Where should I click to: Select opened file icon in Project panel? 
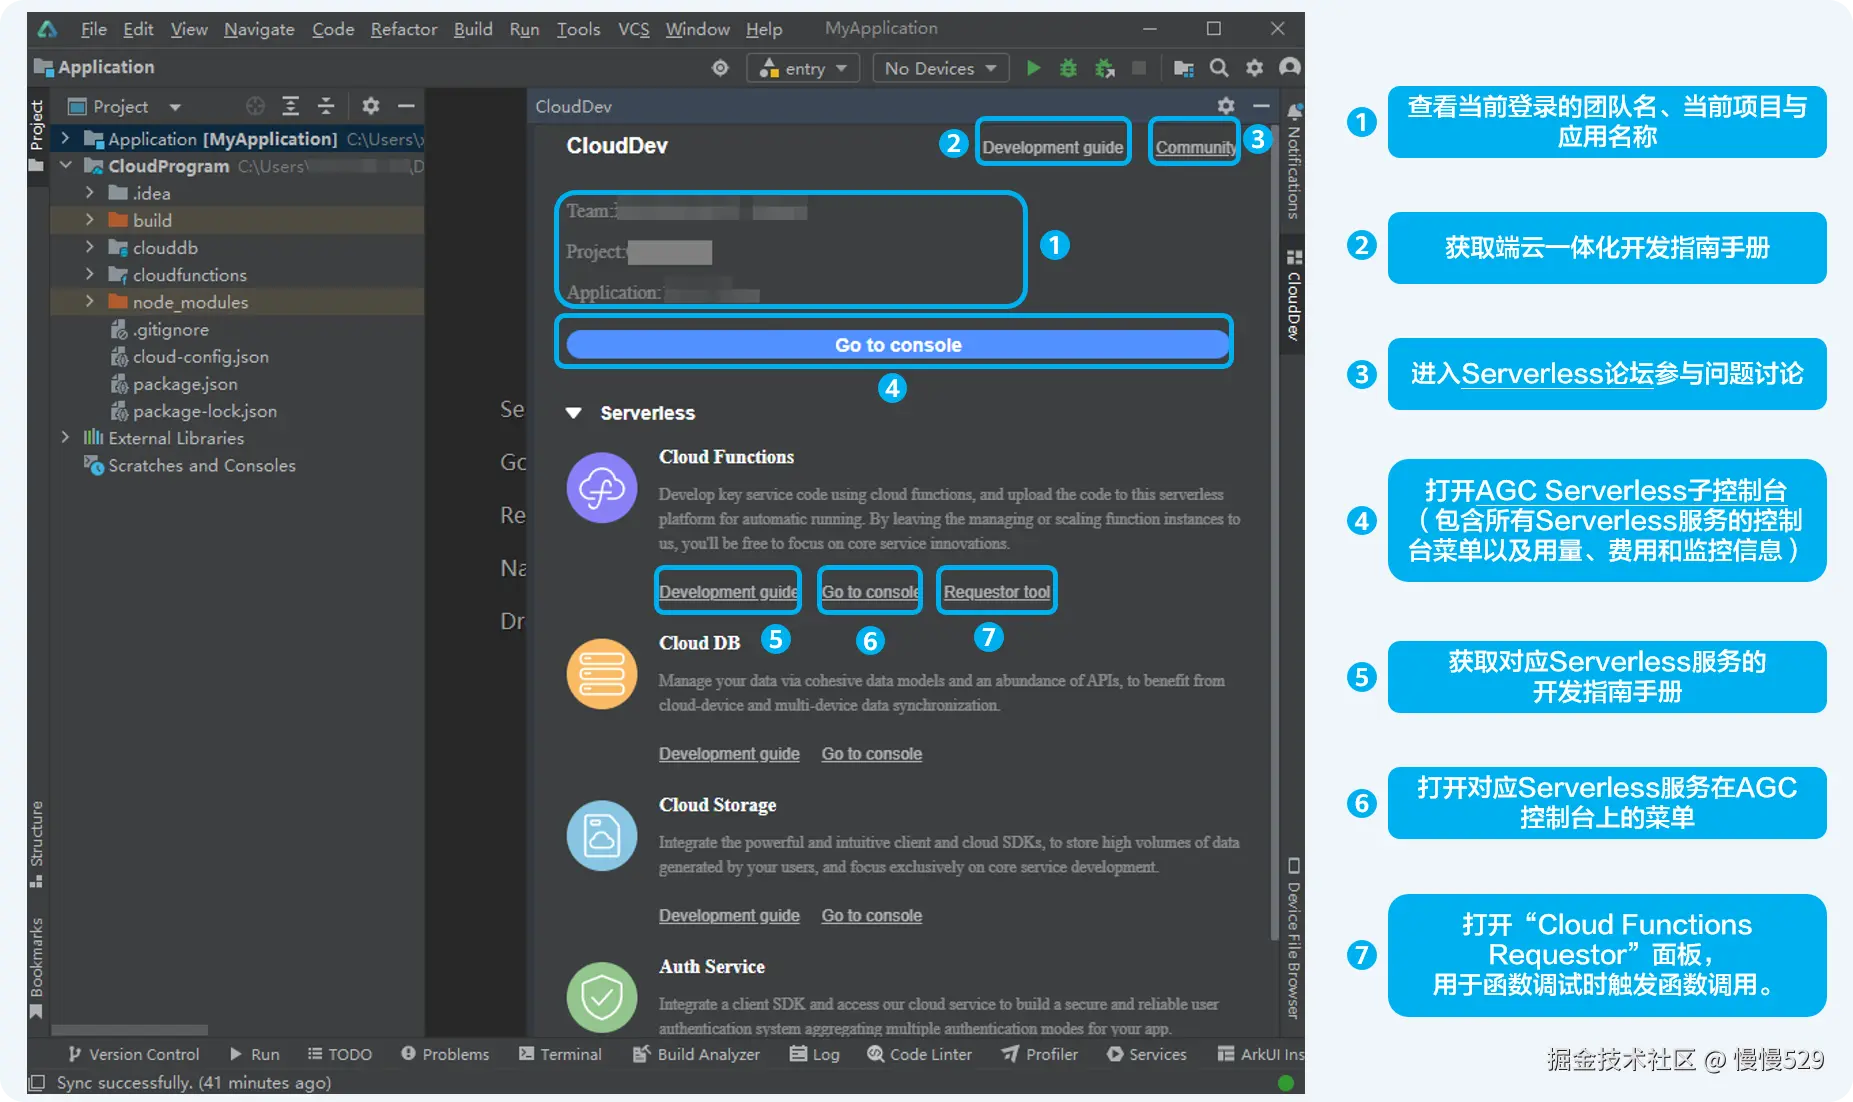(255, 106)
